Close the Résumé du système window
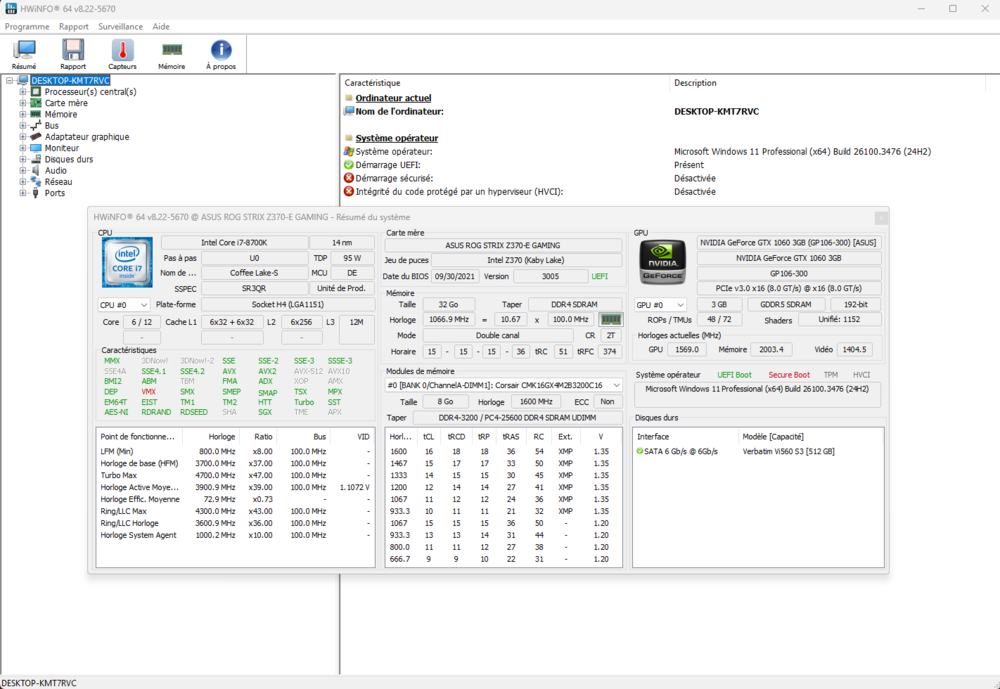Screen dimensions: 1000x689 point(881,218)
